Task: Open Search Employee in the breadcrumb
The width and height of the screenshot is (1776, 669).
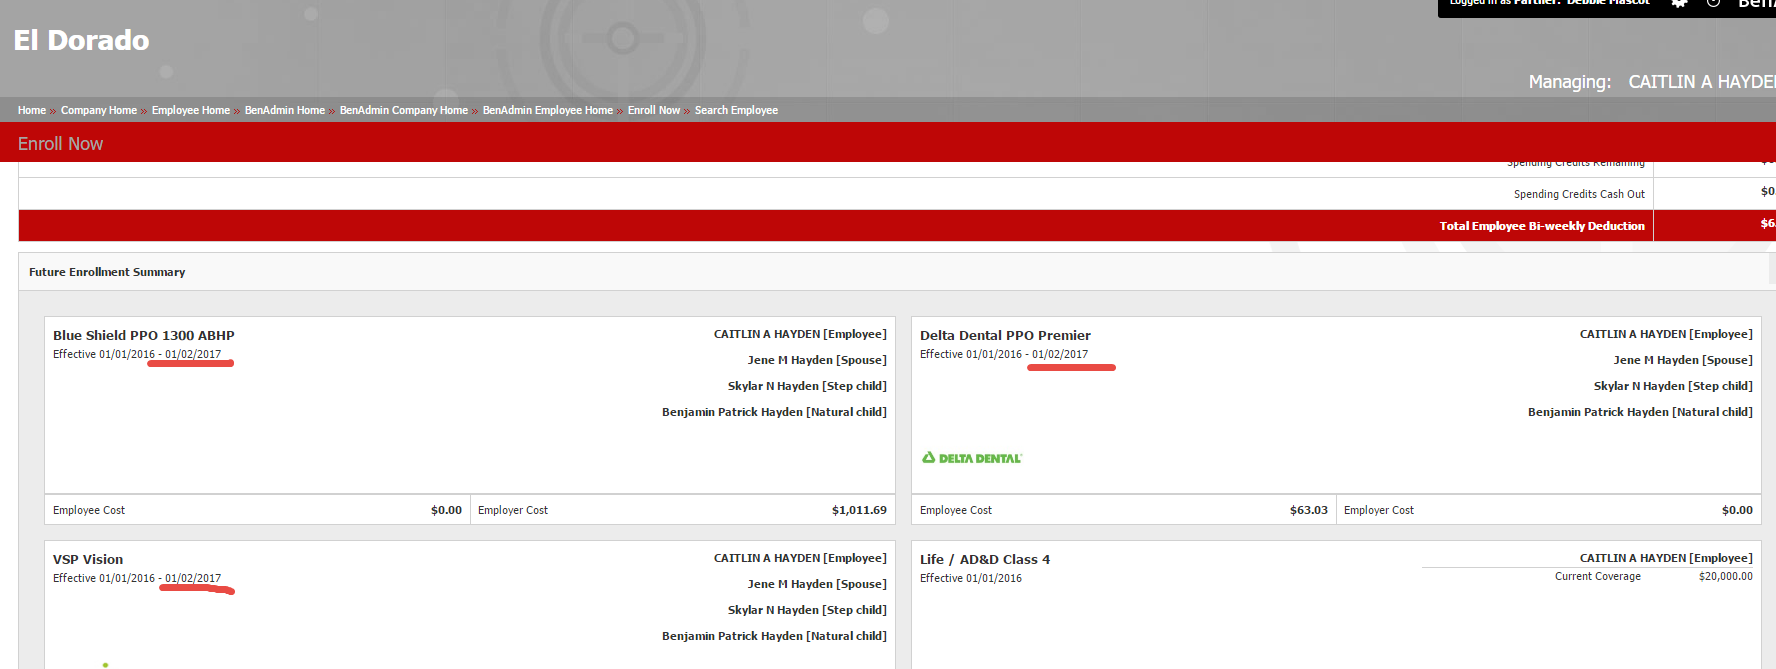Action: pos(736,110)
